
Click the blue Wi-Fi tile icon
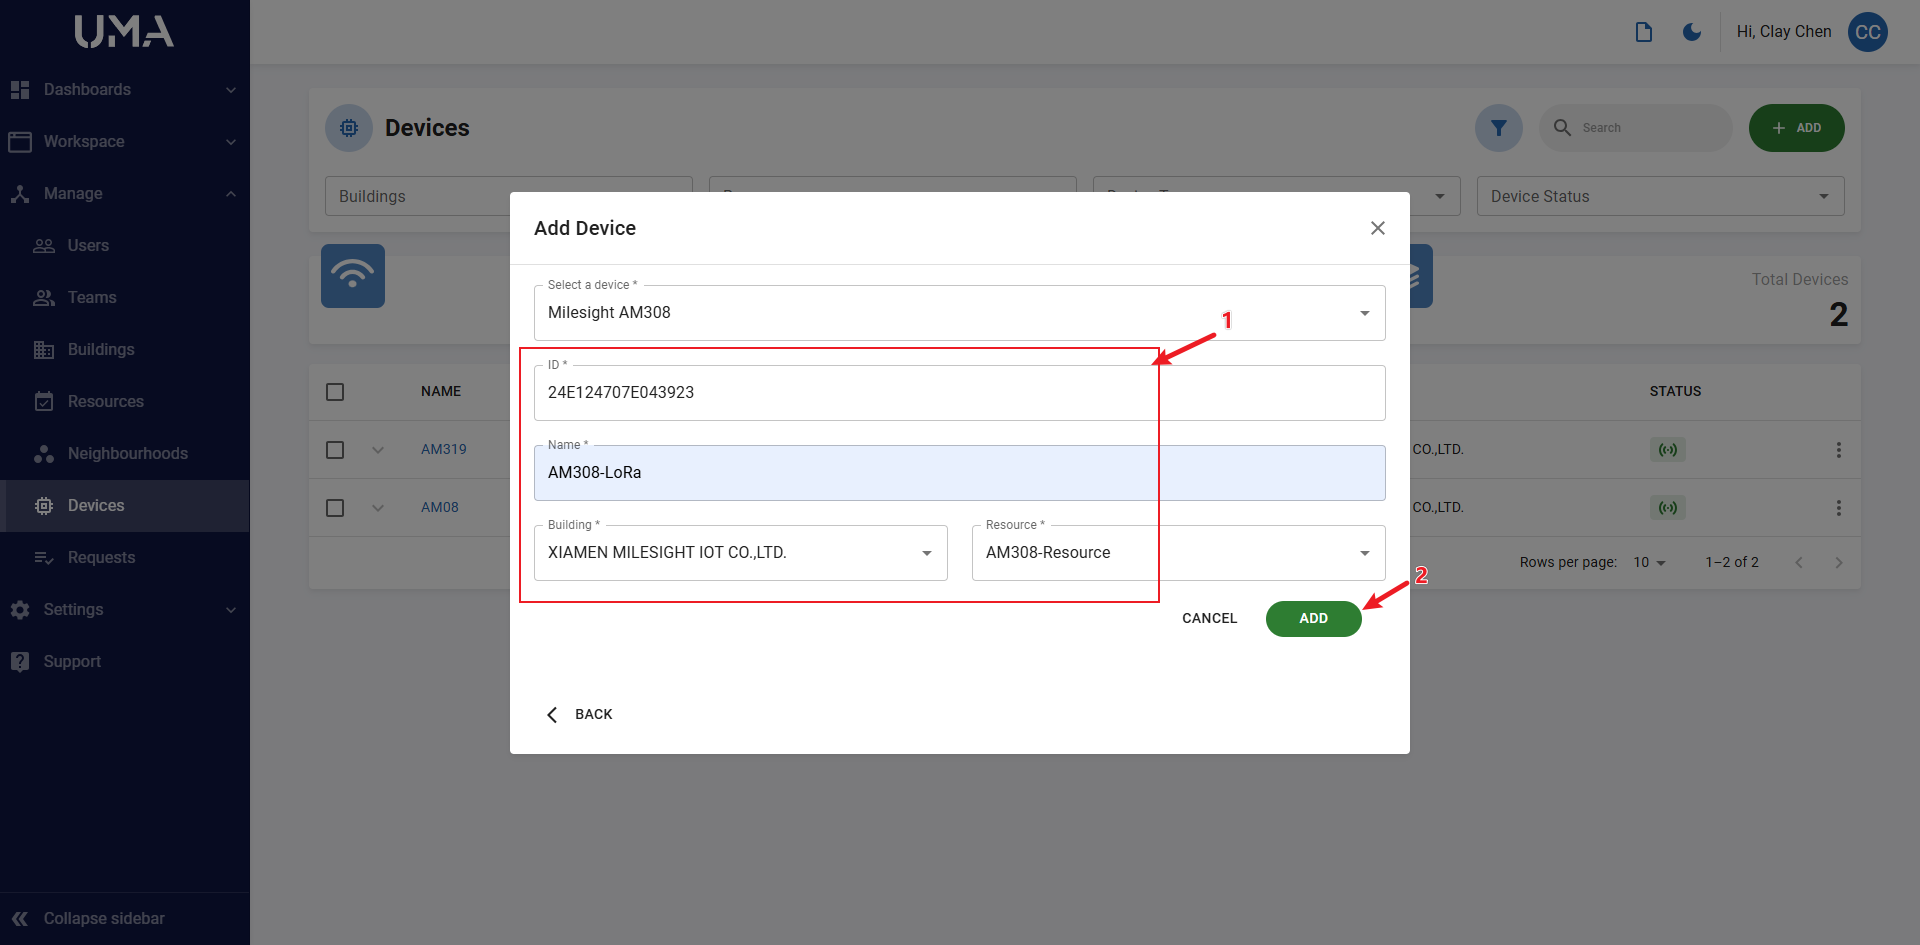click(x=353, y=276)
